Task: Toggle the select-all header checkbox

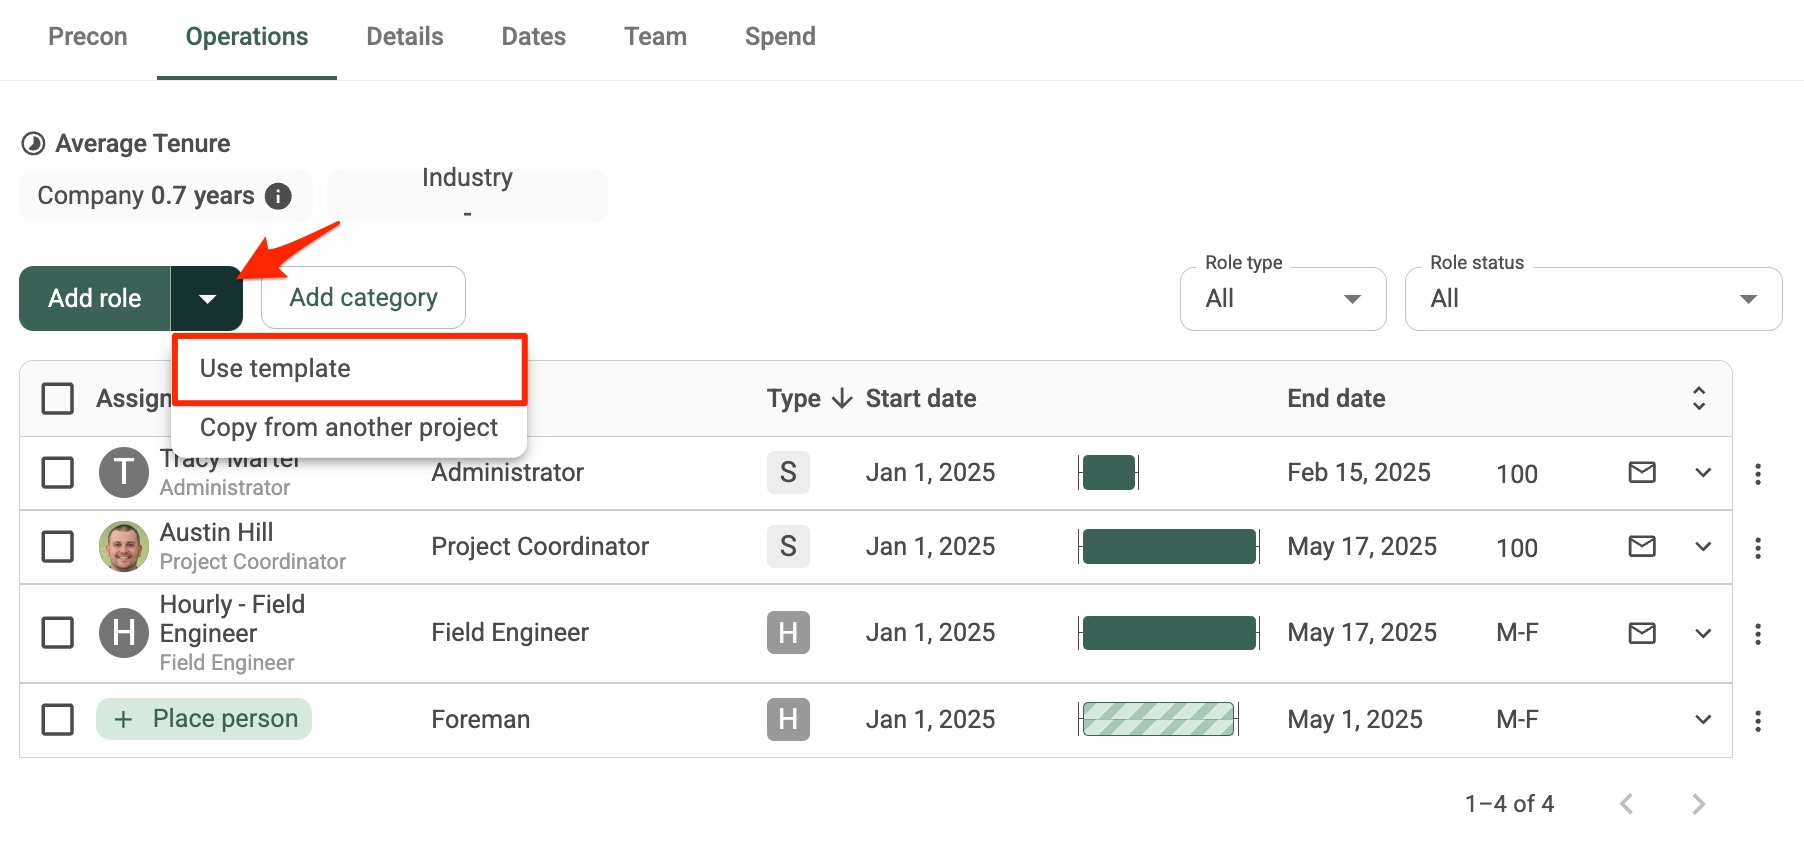Action: pos(58,398)
